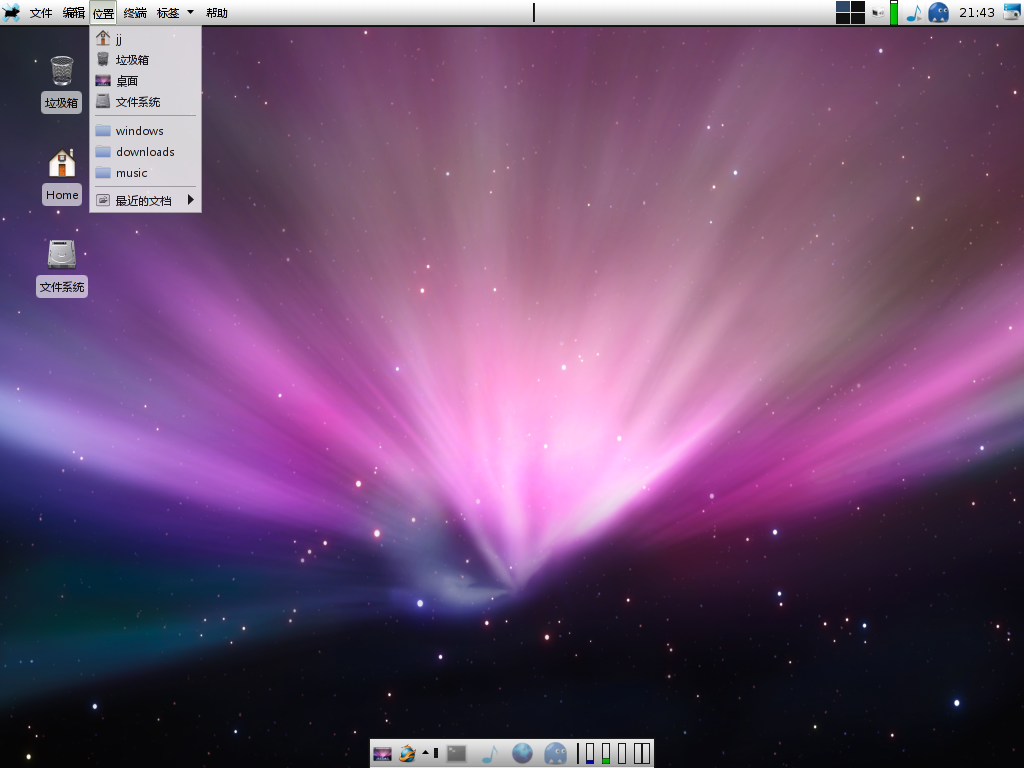Switch to the bottom-right workspace

(x=858, y=18)
